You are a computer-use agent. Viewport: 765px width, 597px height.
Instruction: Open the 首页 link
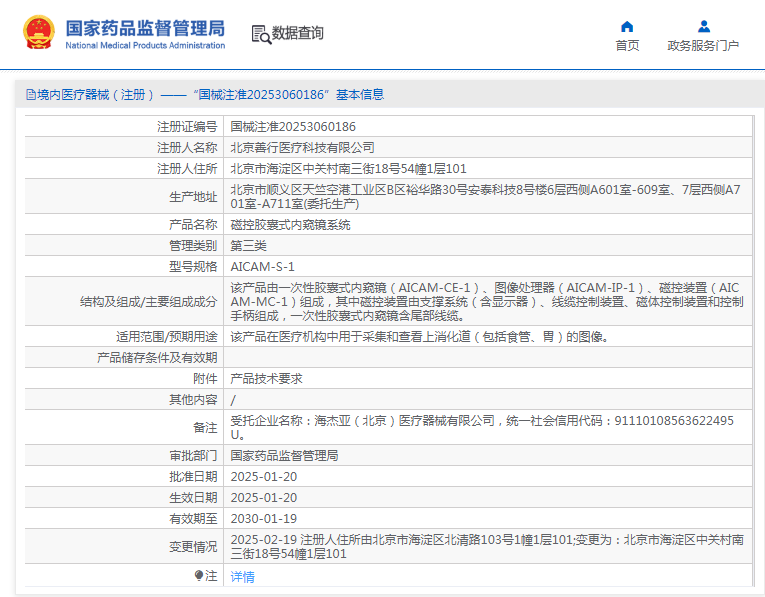627,45
